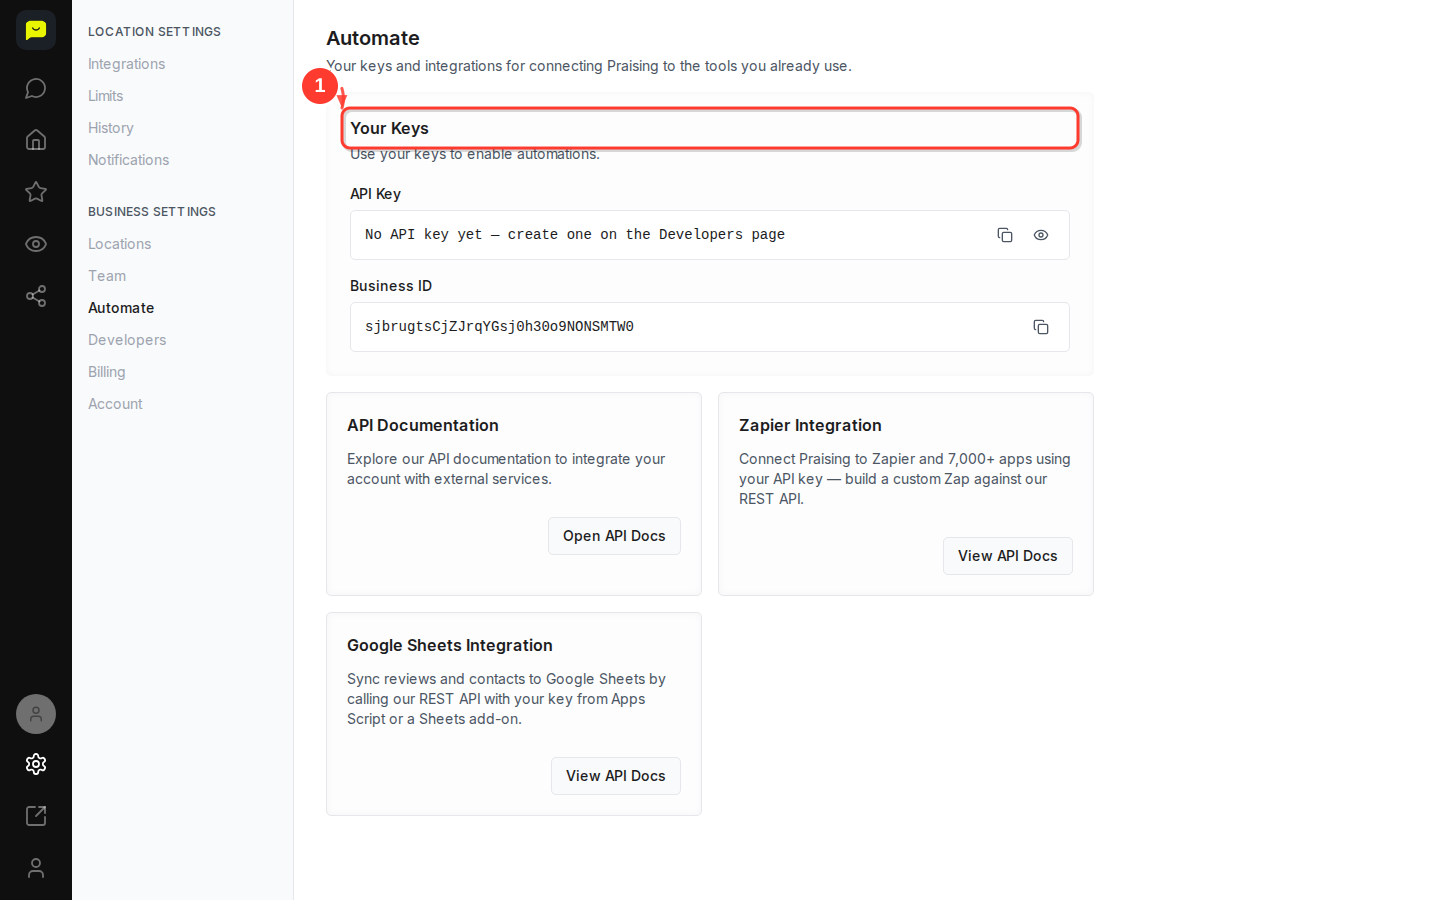Go to the home icon in the rail
This screenshot has height=900, width=1440.
pyautogui.click(x=36, y=140)
